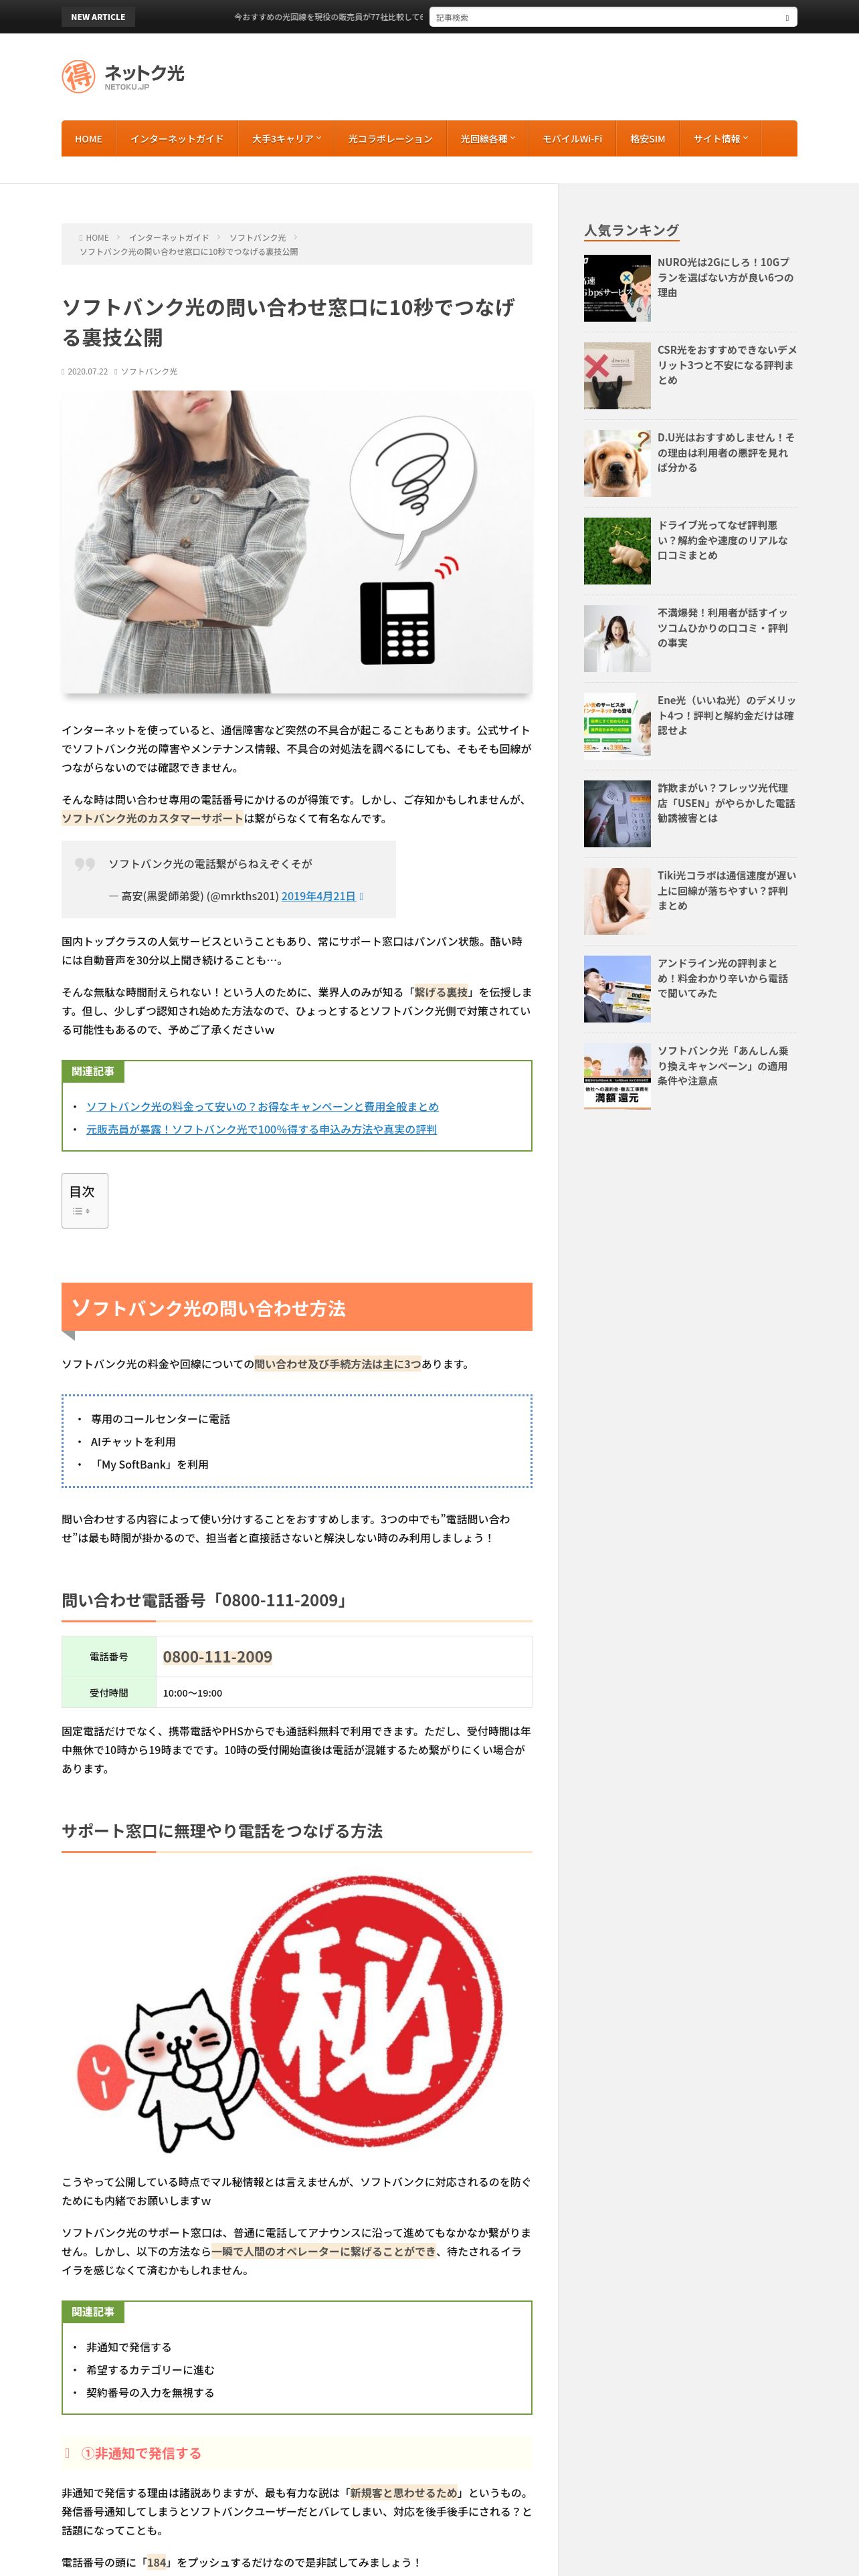This screenshot has height=2576, width=859.
Task: Open ソフトバンク光 あんしん乗り換えキャンペーン article
Action: pos(726,1066)
